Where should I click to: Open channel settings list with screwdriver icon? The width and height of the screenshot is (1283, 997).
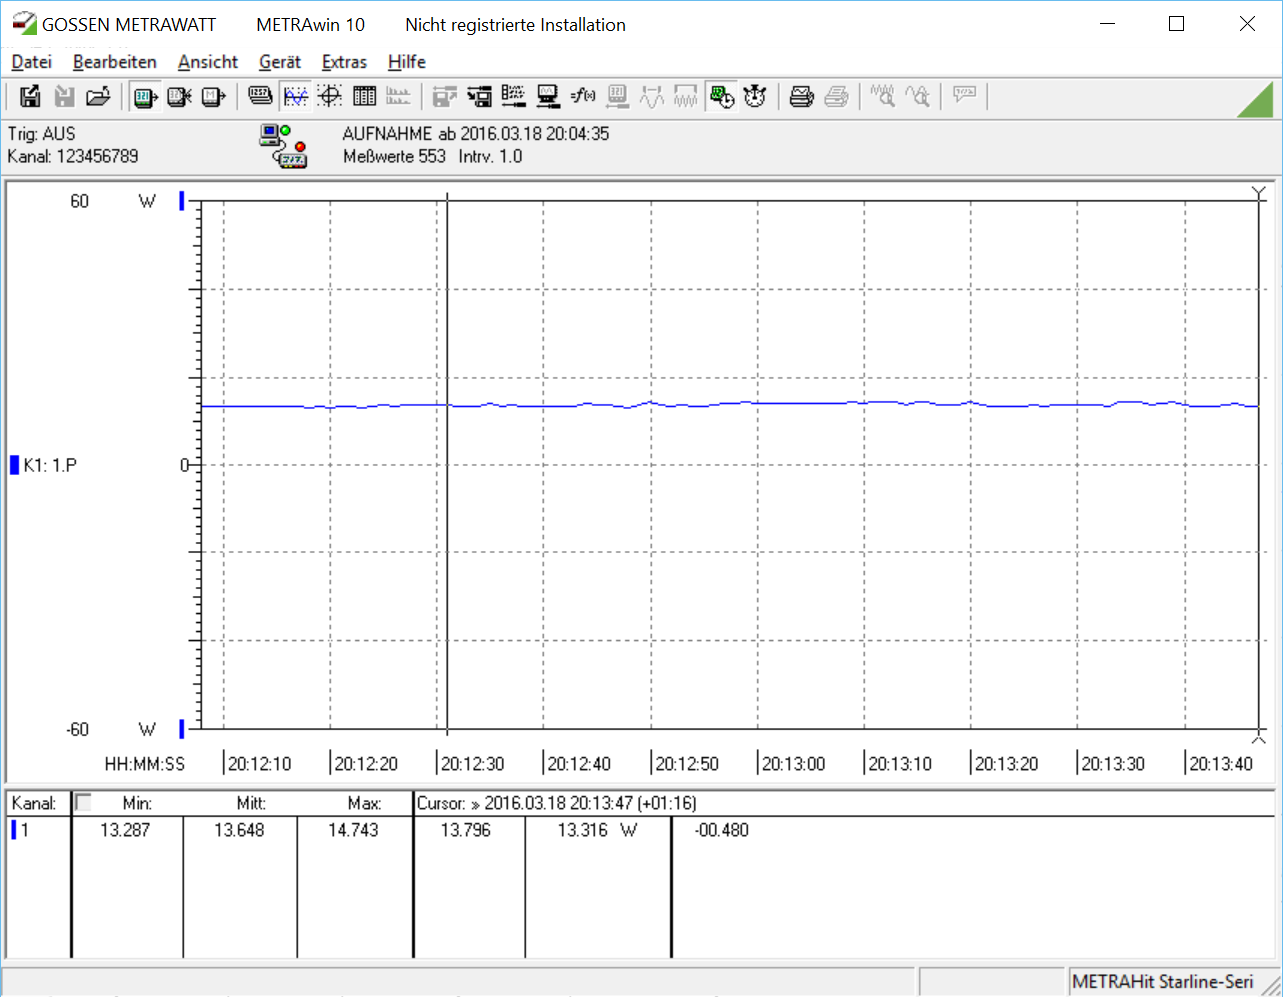tap(514, 96)
